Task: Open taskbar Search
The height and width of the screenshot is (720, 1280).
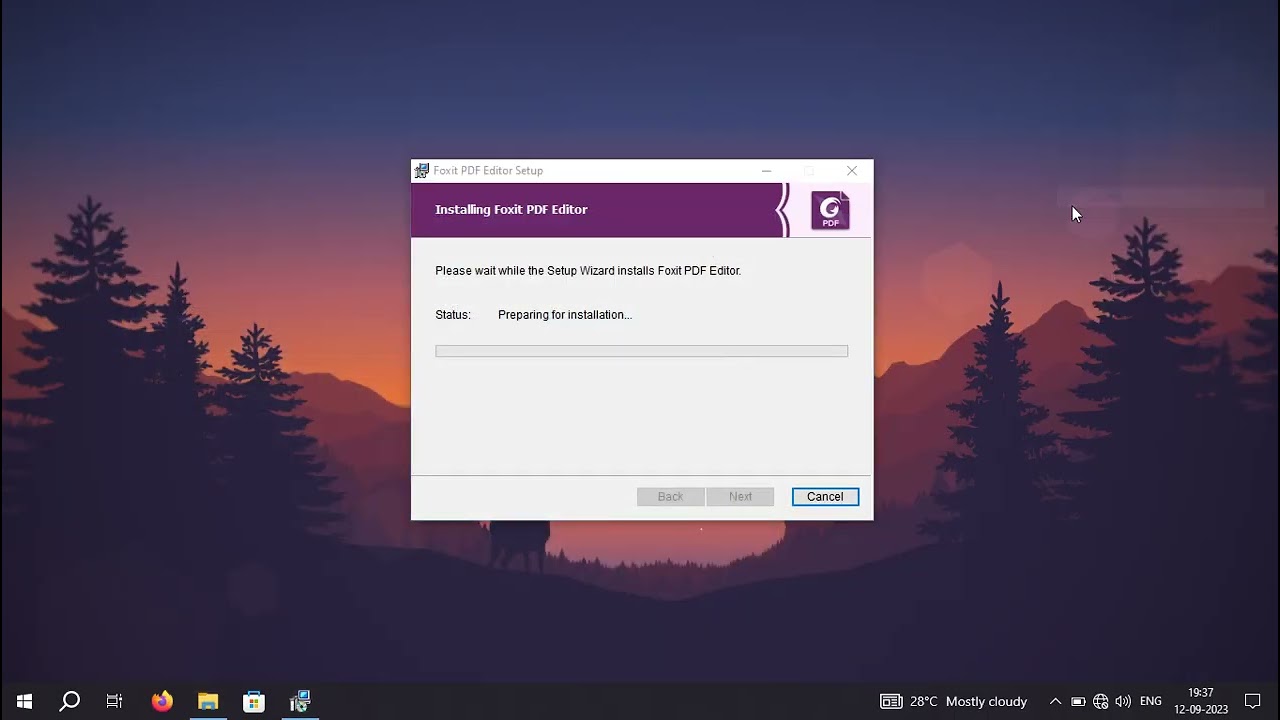Action: point(69,701)
